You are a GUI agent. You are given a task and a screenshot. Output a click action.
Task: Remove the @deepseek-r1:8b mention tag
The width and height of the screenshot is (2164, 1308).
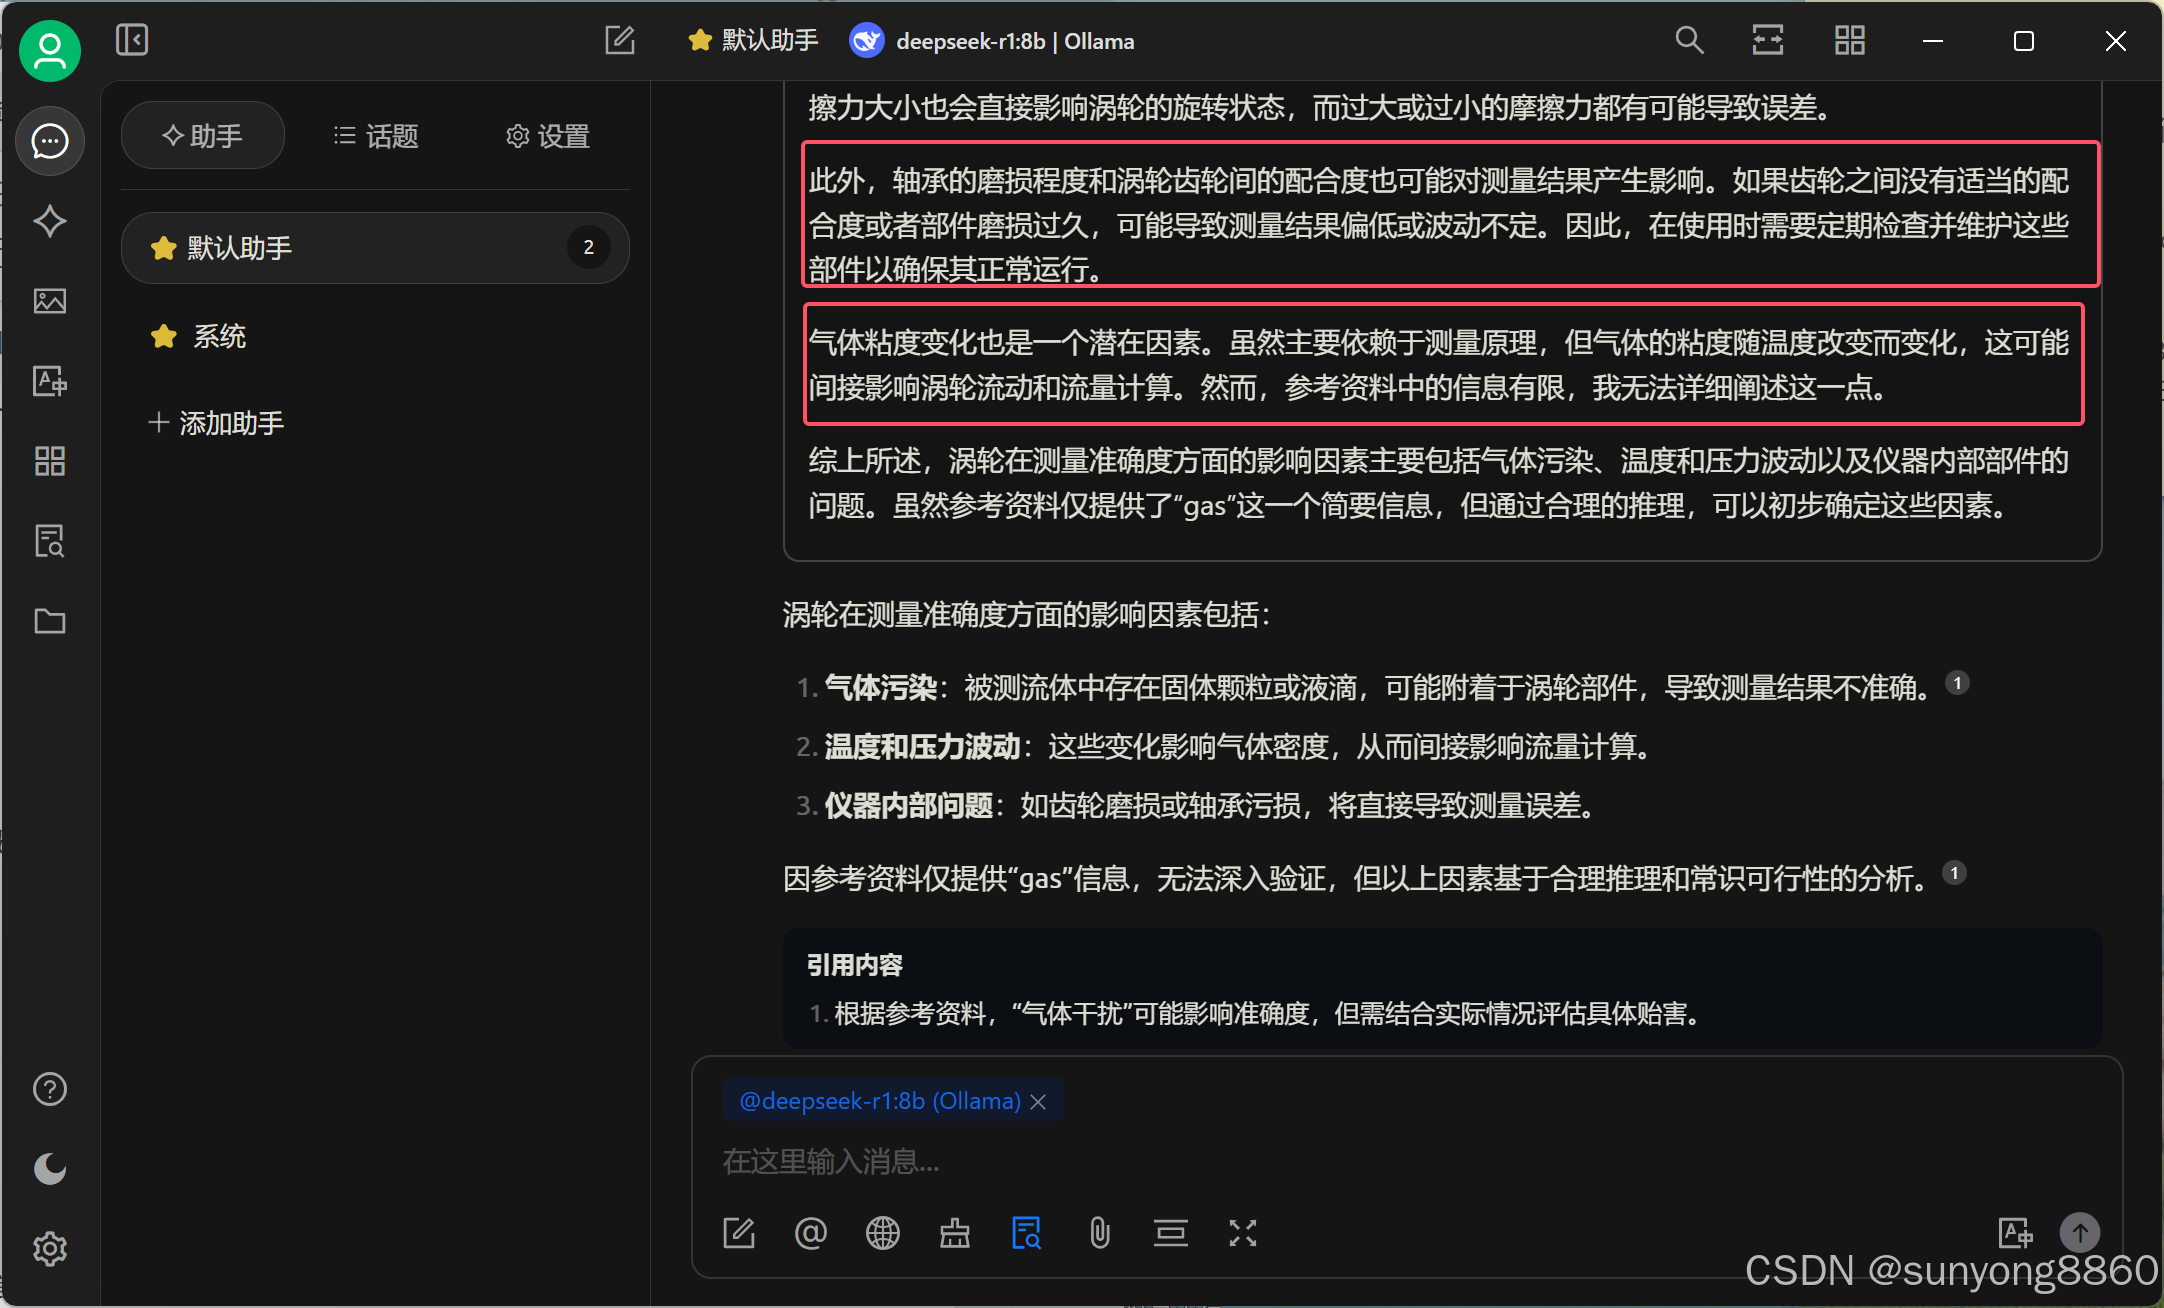1039,1101
